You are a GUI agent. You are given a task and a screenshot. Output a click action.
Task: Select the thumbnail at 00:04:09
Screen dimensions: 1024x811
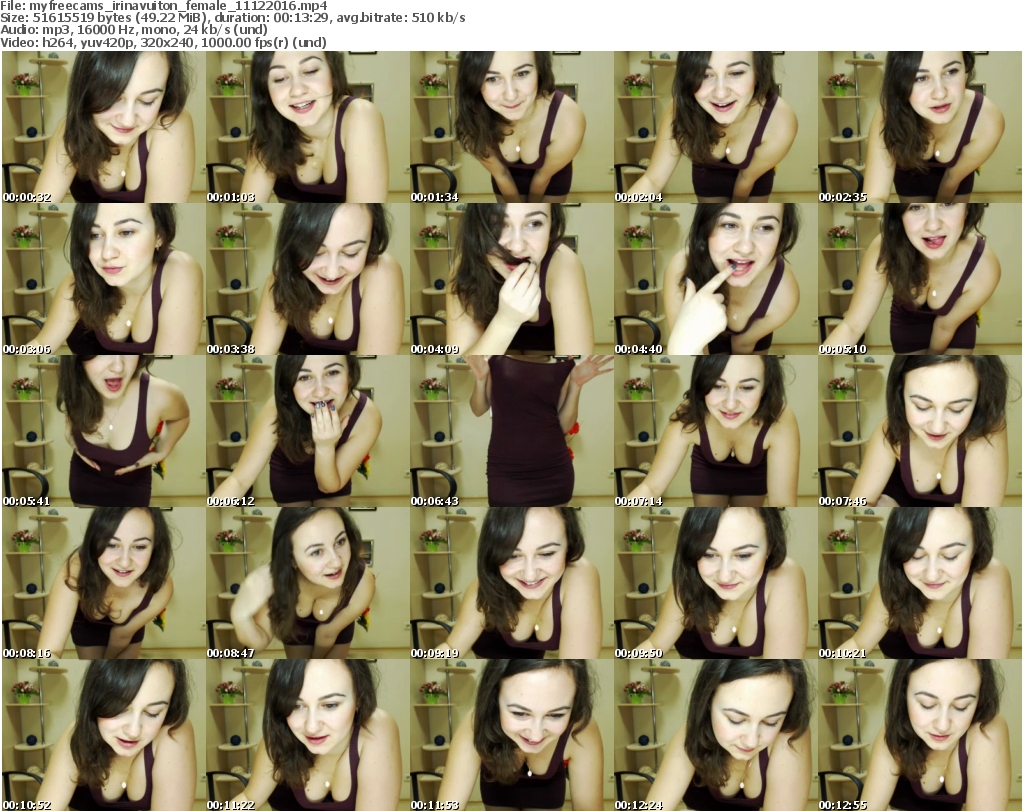511,279
